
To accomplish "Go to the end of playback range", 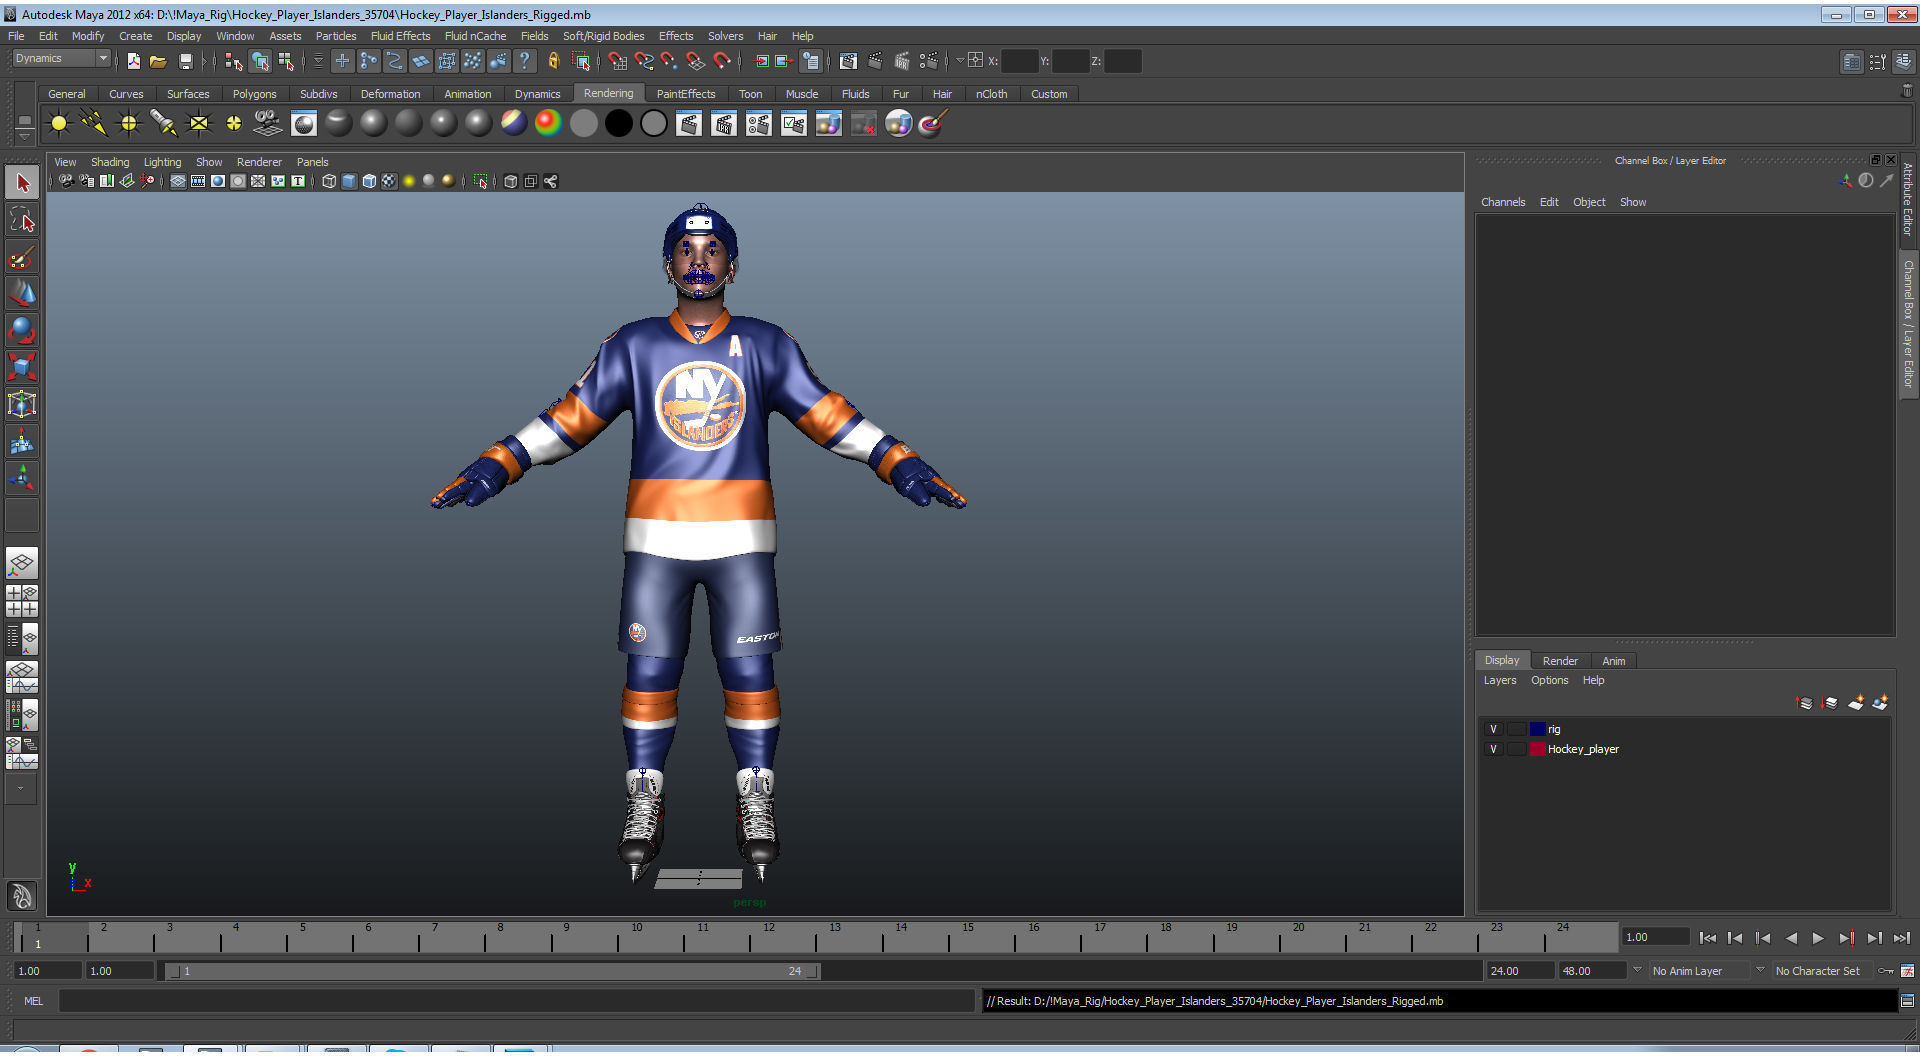I will [x=1902, y=938].
